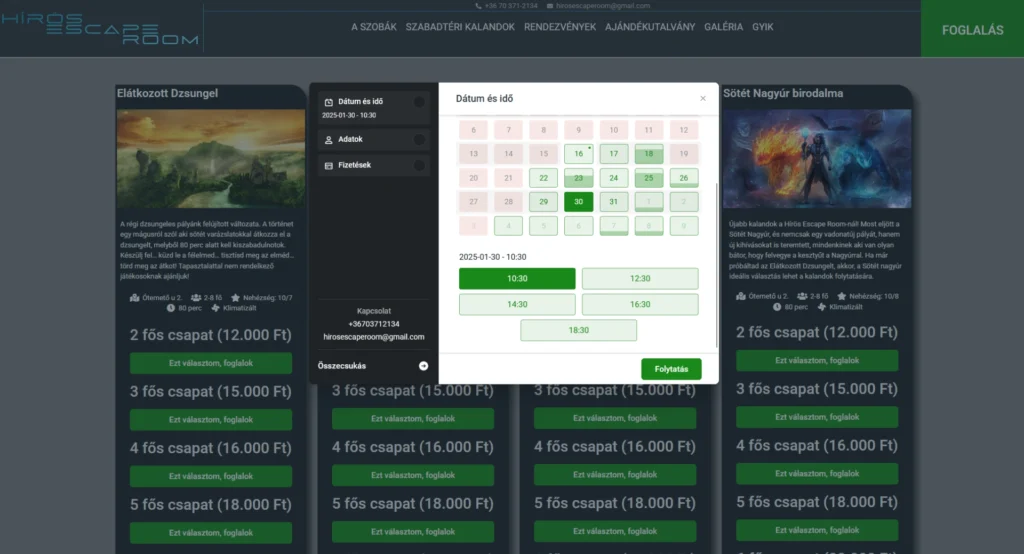Choose the 14:30 time slot

tap(517, 304)
